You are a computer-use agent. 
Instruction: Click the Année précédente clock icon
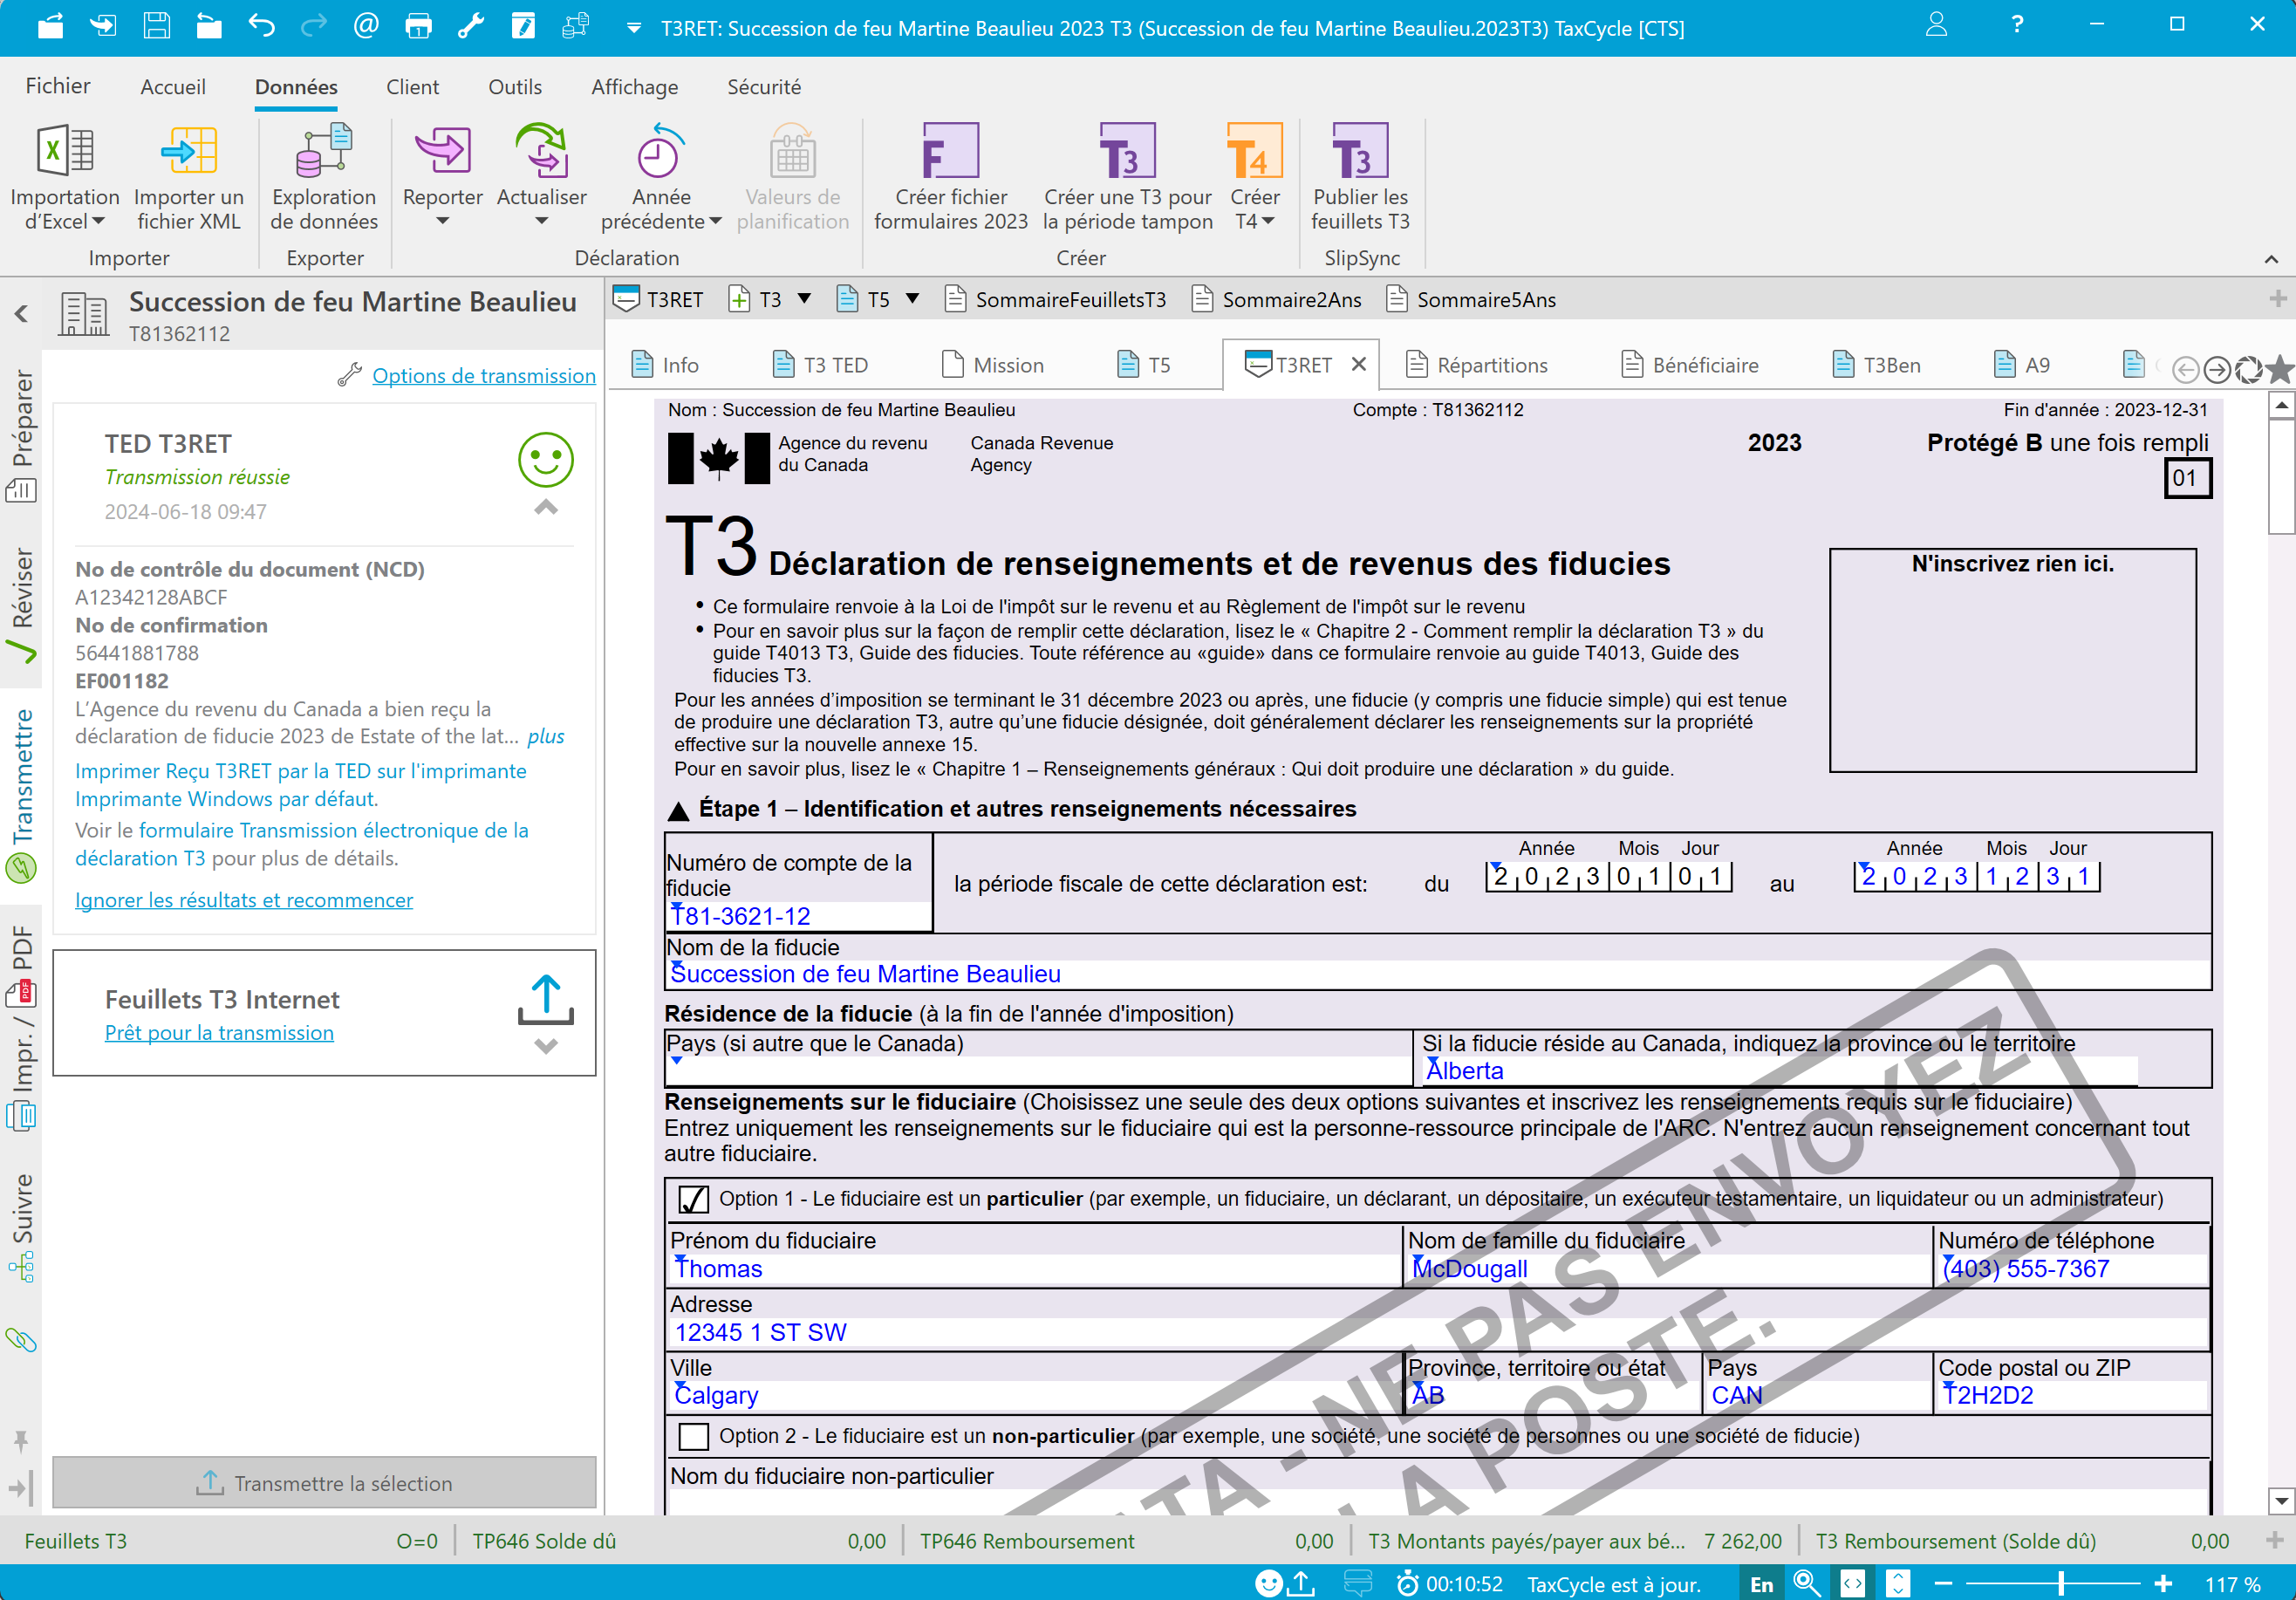[x=660, y=152]
